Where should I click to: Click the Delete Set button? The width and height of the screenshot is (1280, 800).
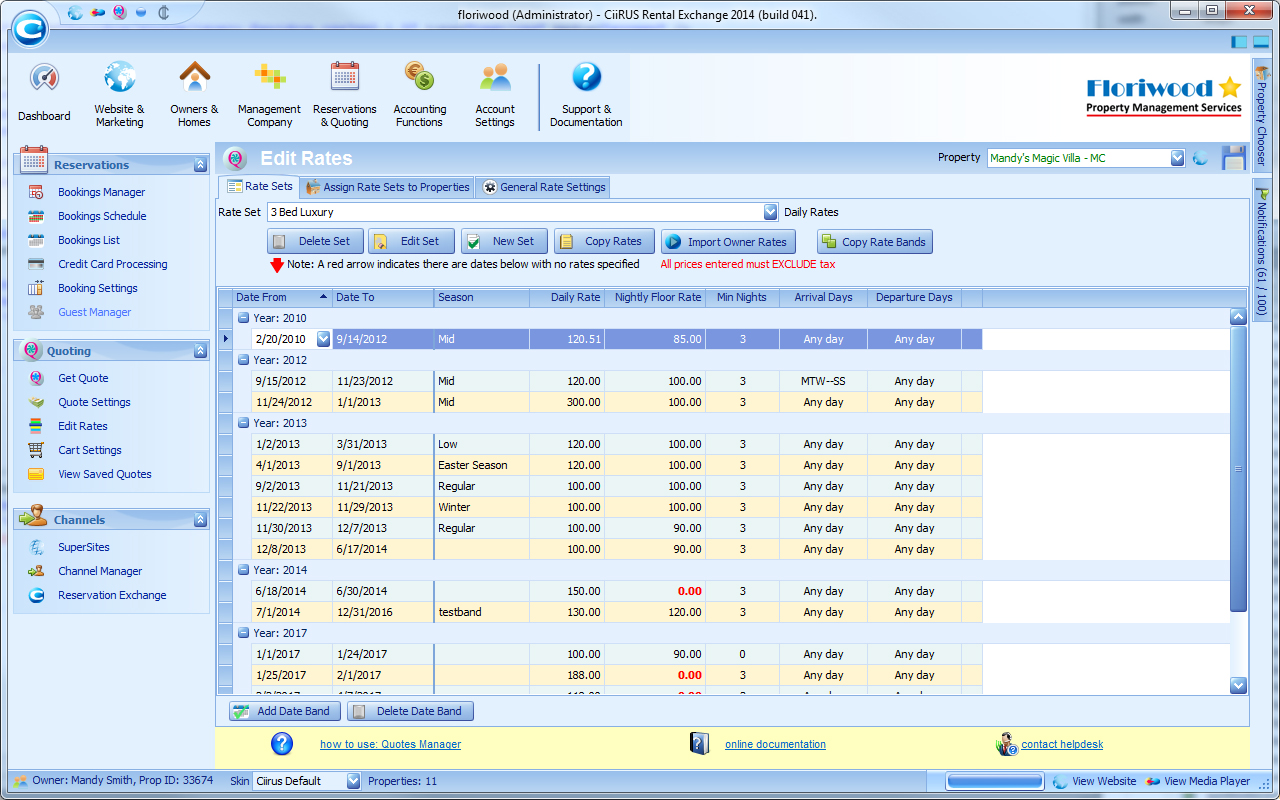tap(315, 241)
